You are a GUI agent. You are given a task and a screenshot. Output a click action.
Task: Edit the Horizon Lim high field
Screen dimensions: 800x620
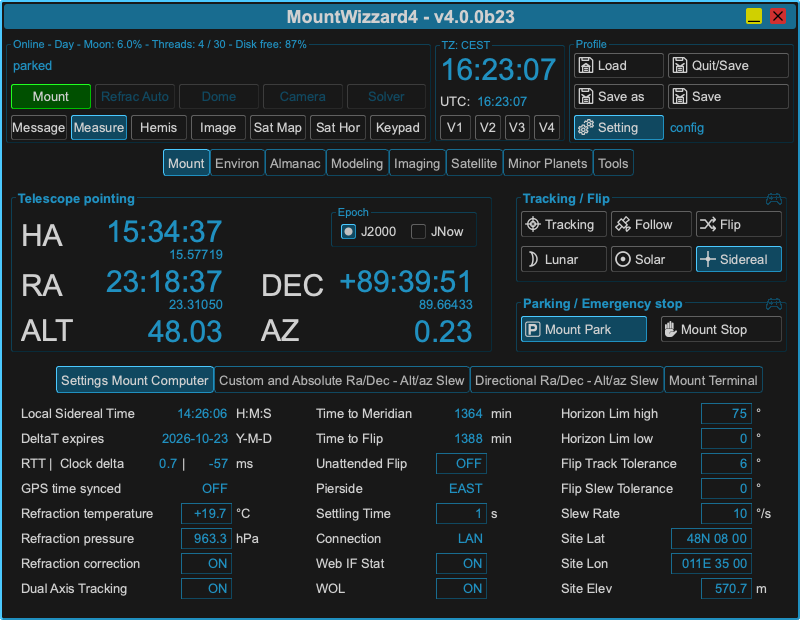point(727,413)
